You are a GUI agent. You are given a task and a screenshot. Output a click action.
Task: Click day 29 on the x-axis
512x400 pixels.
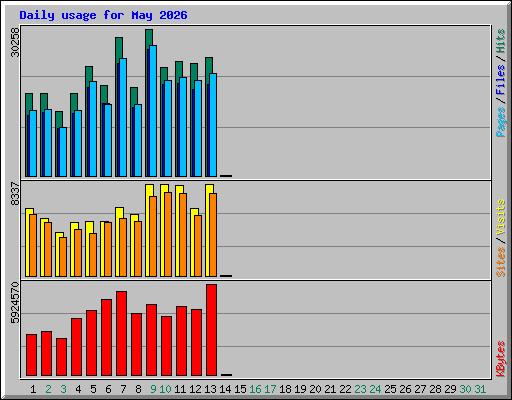[450, 389]
